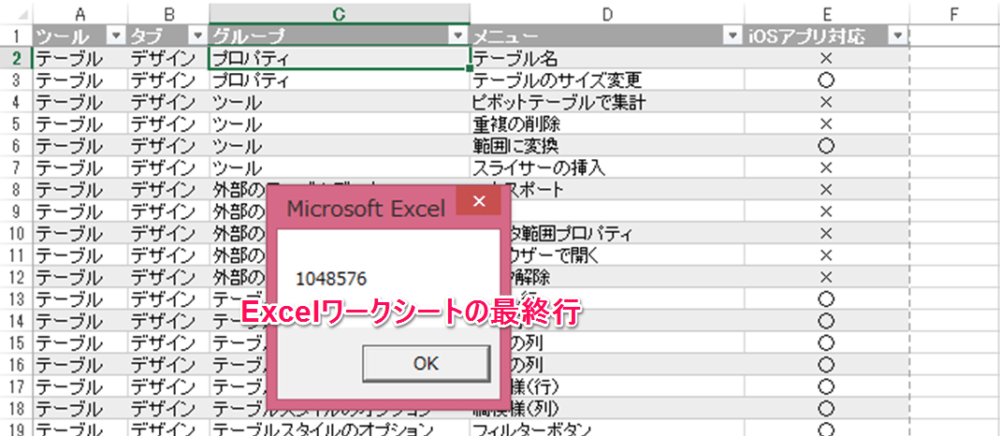This screenshot has height=436, width=1000.
Task: Open the iOSアプリ対応 column filter dropdown
Action: click(x=898, y=36)
